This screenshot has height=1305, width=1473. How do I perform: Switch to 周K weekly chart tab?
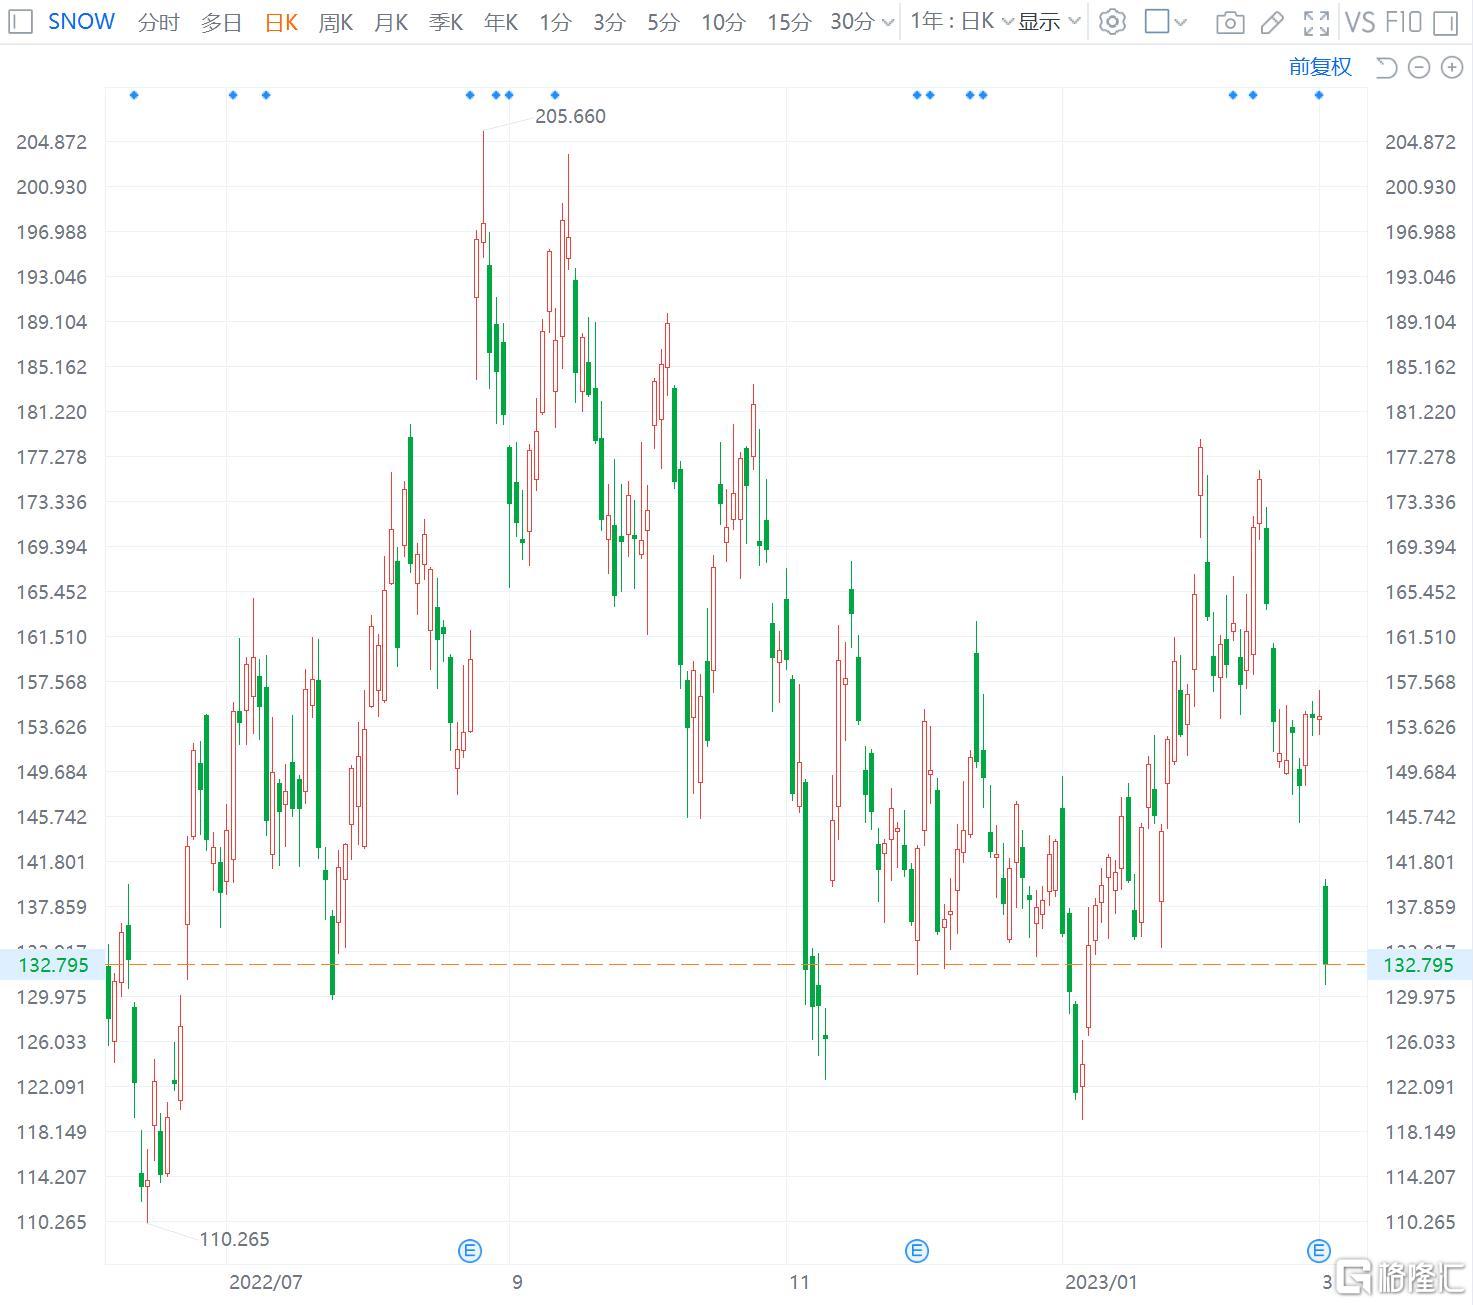[x=335, y=22]
